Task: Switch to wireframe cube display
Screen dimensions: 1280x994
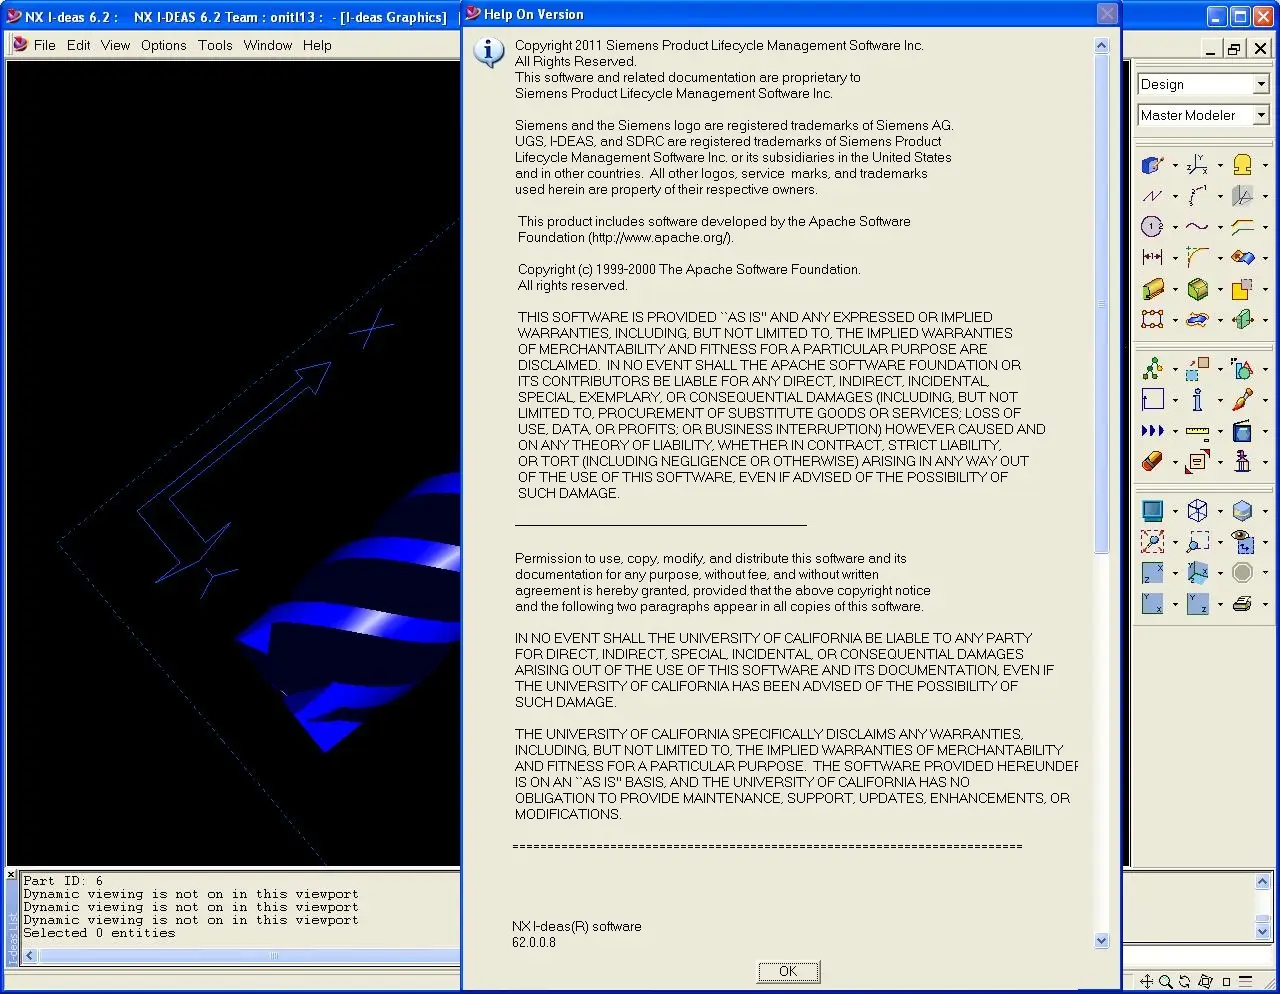Action: click(x=1197, y=511)
